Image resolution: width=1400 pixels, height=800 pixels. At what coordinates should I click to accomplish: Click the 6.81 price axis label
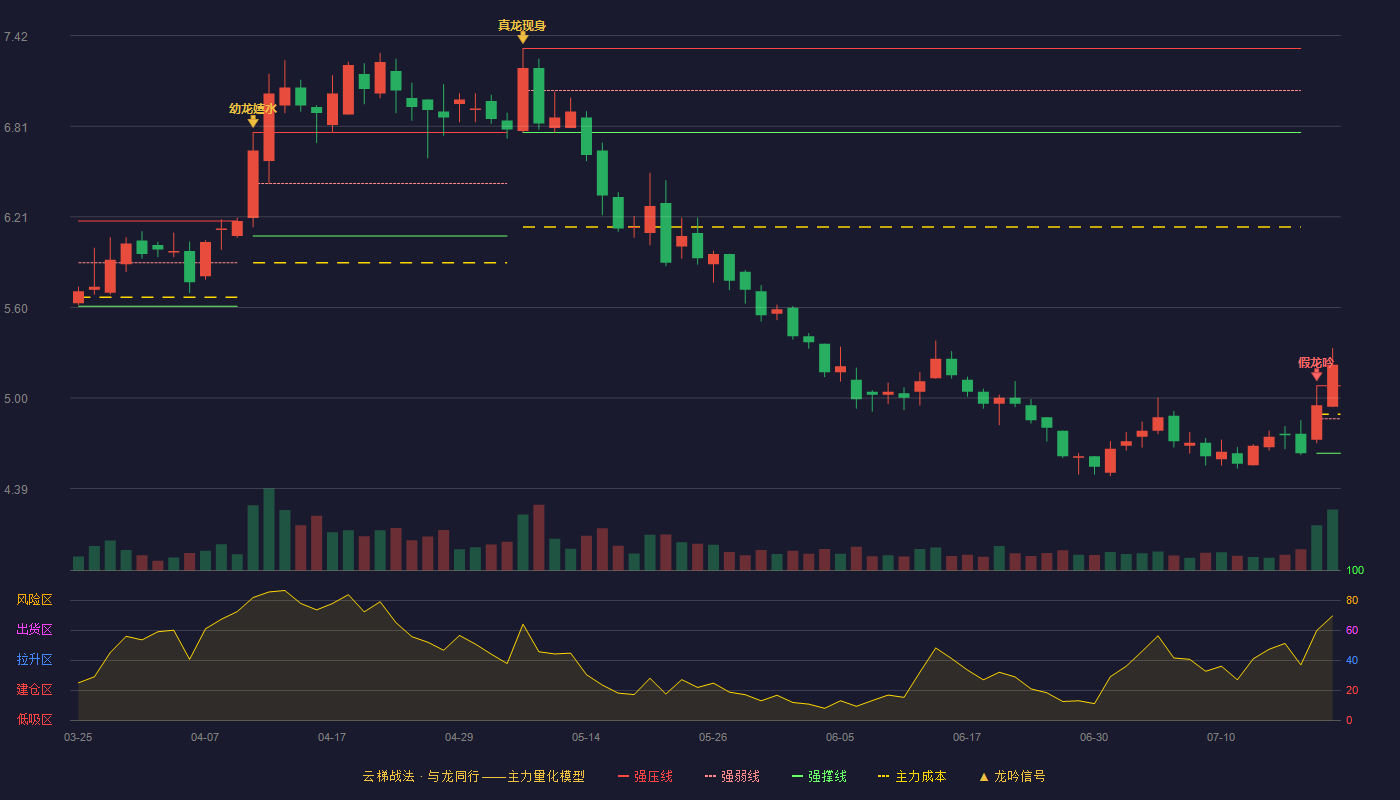click(16, 128)
